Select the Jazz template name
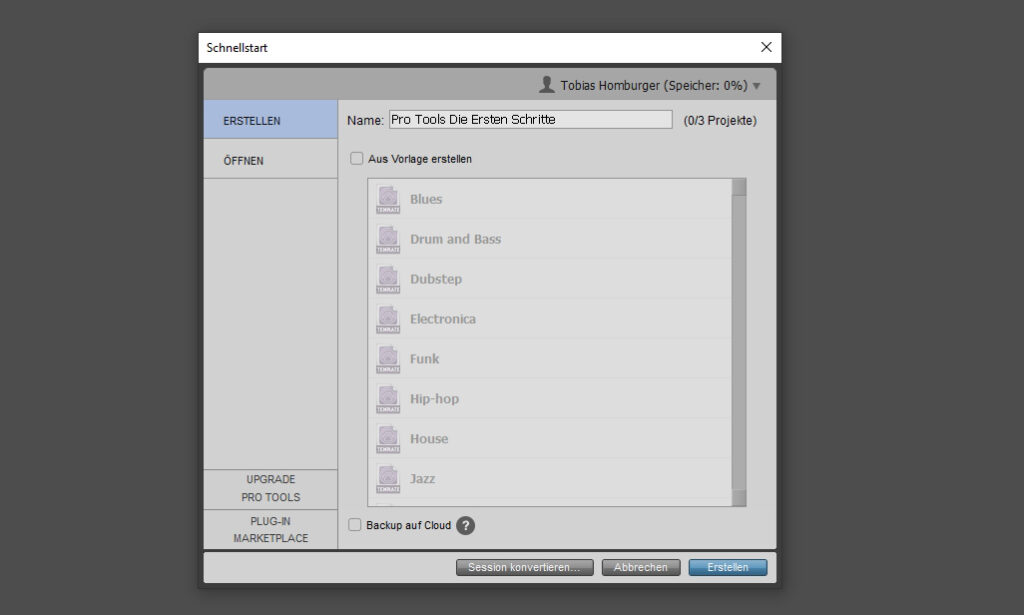The height and width of the screenshot is (615, 1024). [x=422, y=479]
